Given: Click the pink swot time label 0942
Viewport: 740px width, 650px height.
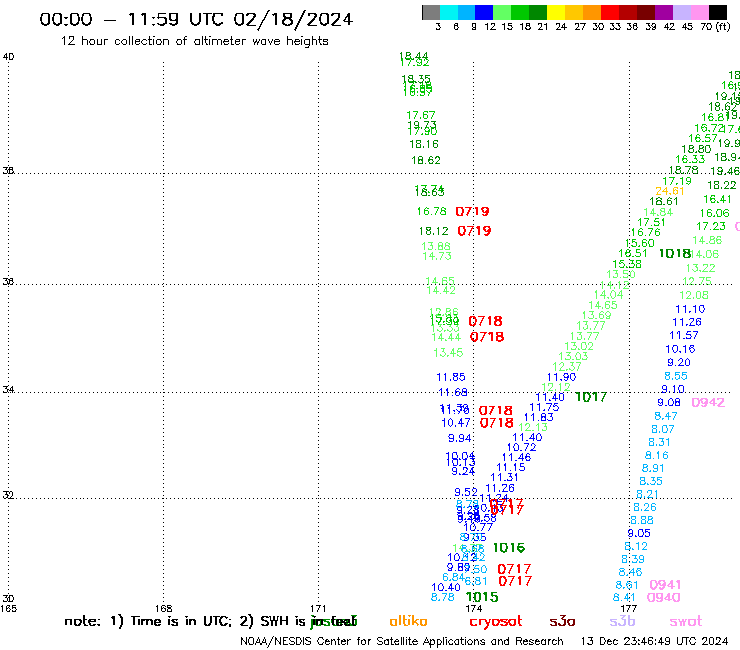Looking at the screenshot, I should [x=708, y=402].
